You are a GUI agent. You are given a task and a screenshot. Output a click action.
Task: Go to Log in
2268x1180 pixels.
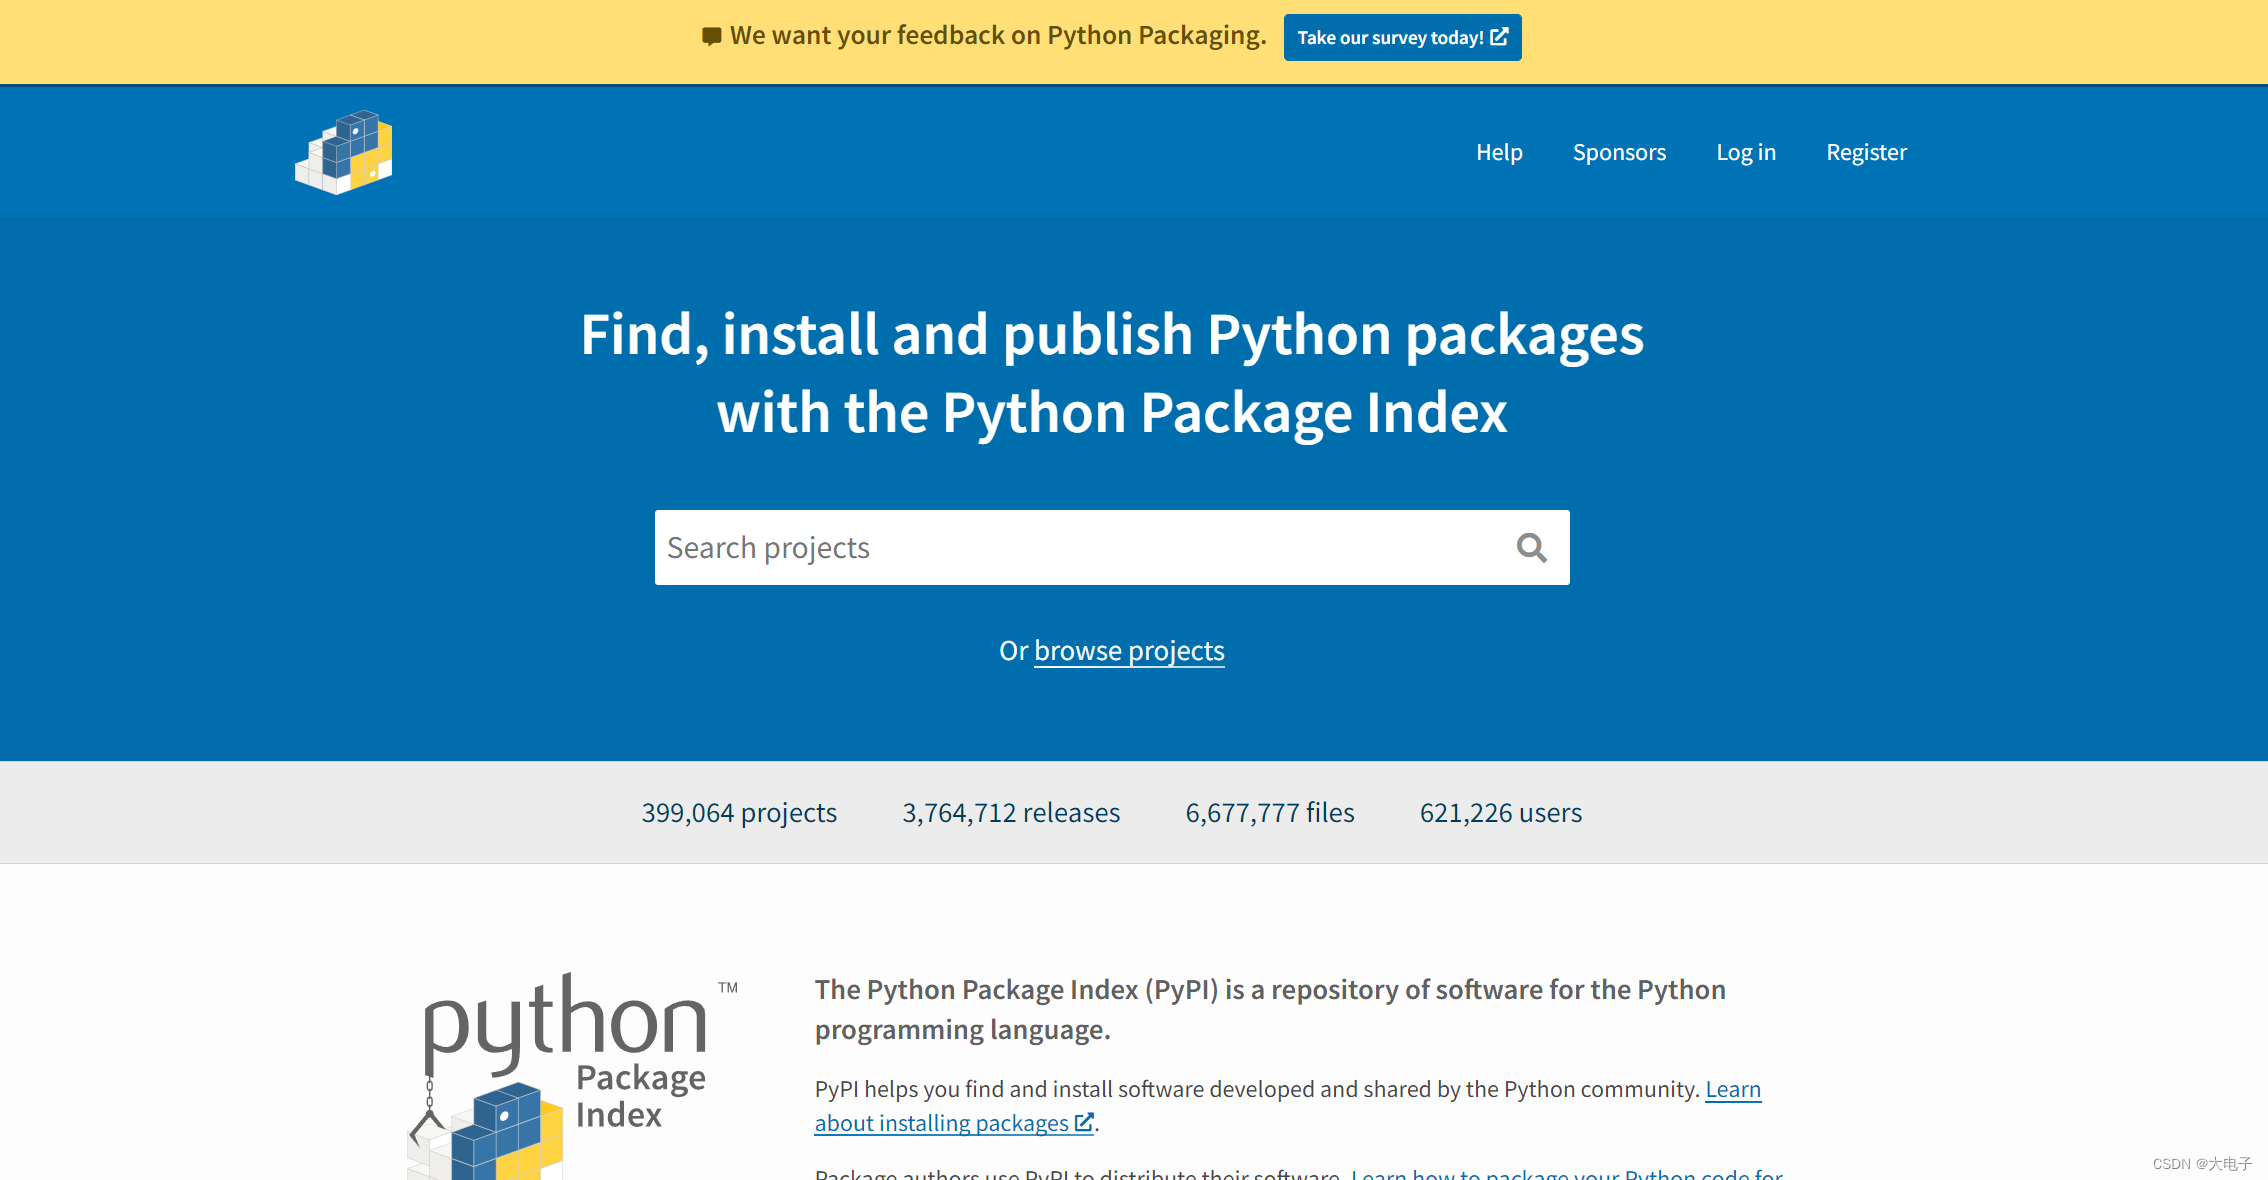pyautogui.click(x=1746, y=152)
